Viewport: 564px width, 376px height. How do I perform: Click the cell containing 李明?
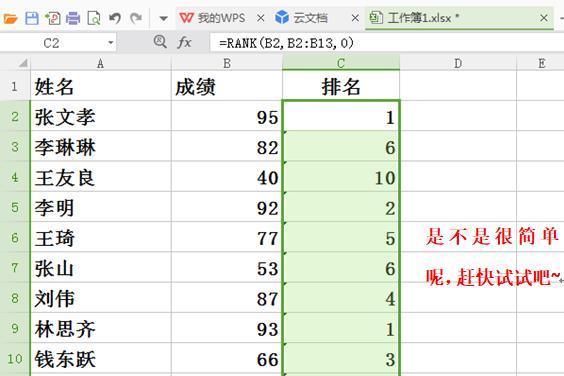(x=101, y=207)
